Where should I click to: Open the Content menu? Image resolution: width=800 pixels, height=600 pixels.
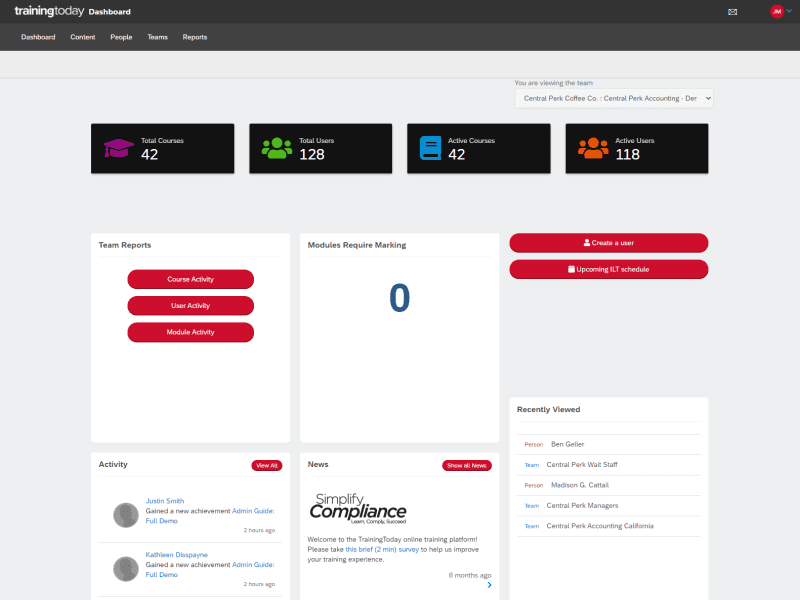(83, 37)
